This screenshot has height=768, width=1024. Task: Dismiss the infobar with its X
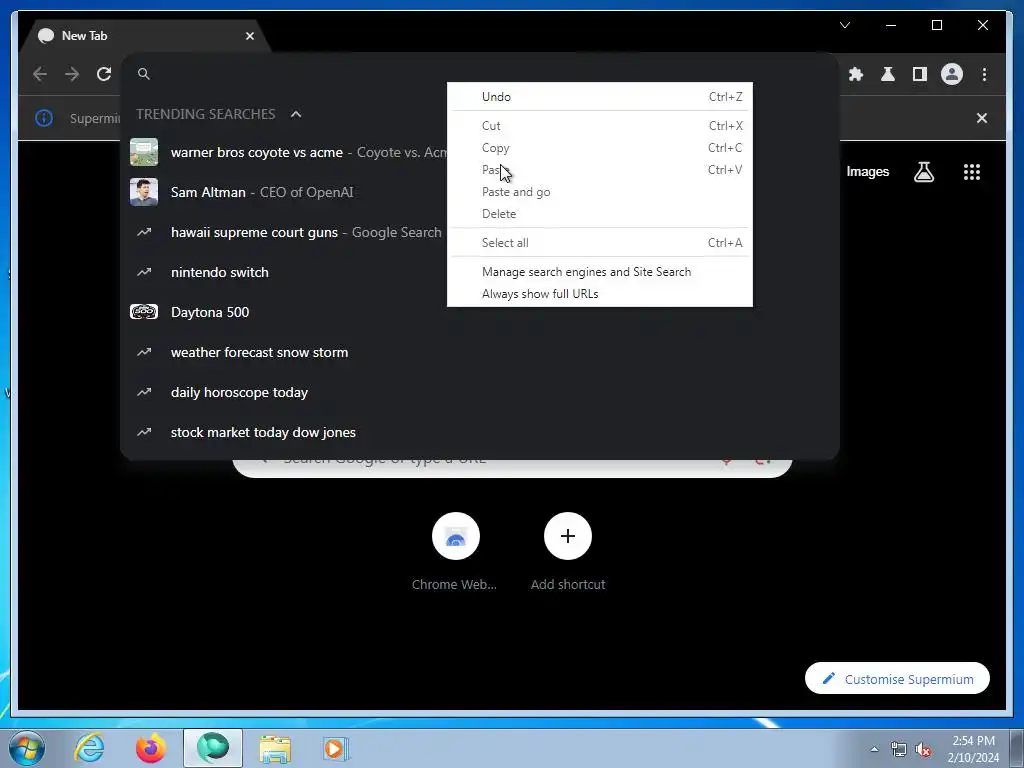(982, 118)
